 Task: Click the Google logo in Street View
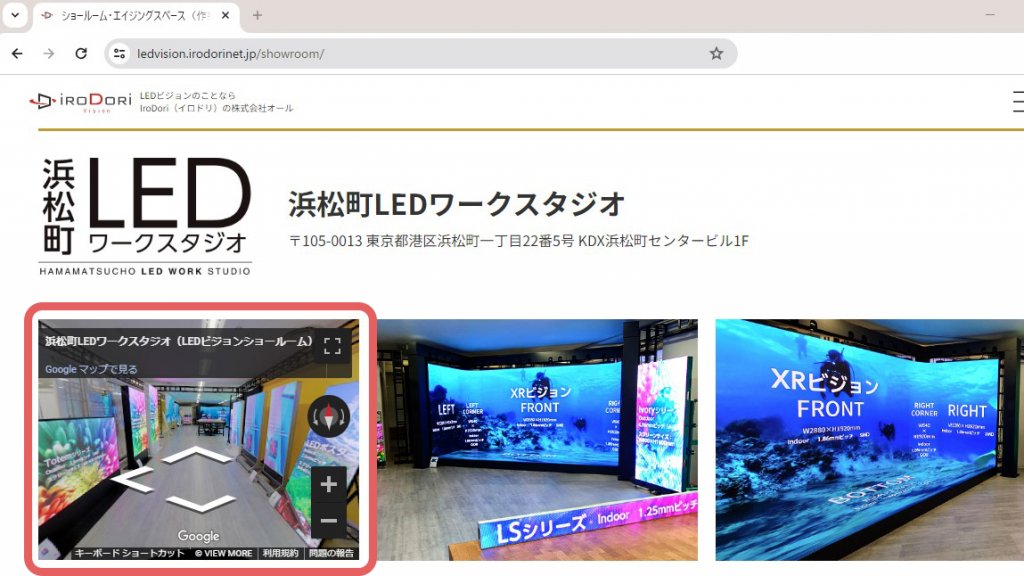pyautogui.click(x=199, y=536)
